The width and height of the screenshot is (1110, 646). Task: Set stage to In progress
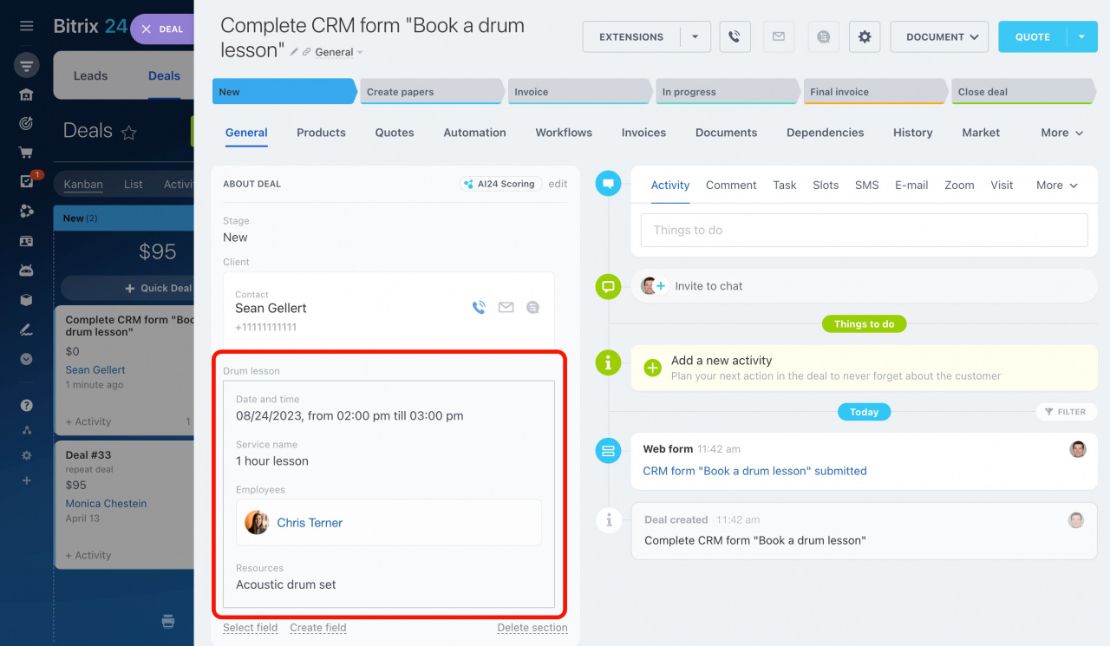point(727,92)
